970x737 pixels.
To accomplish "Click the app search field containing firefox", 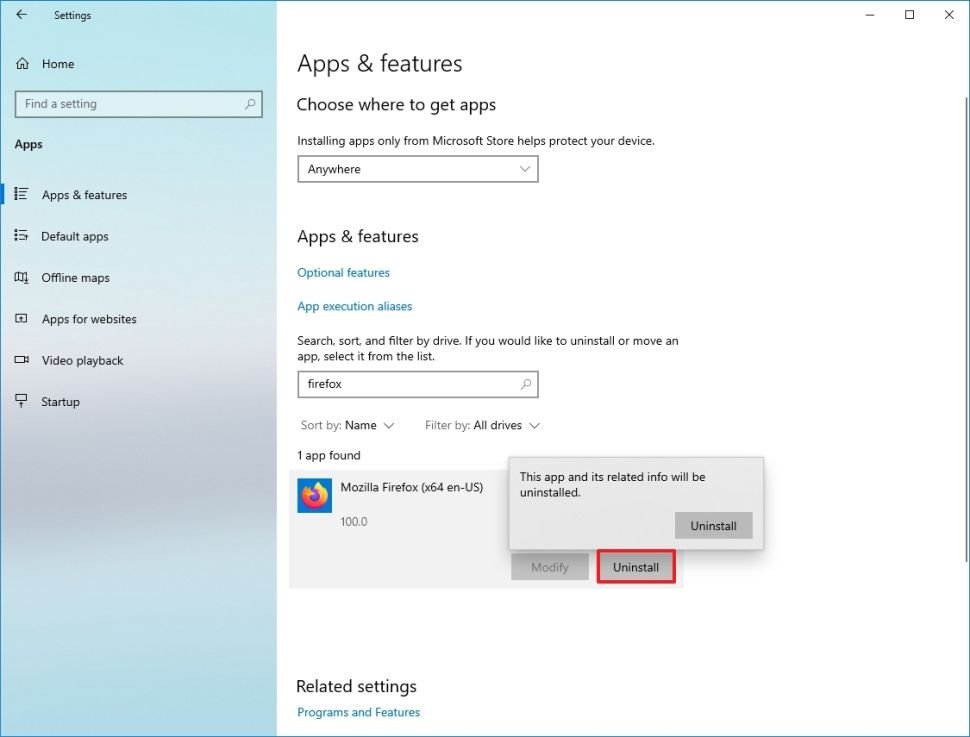I will coord(418,384).
